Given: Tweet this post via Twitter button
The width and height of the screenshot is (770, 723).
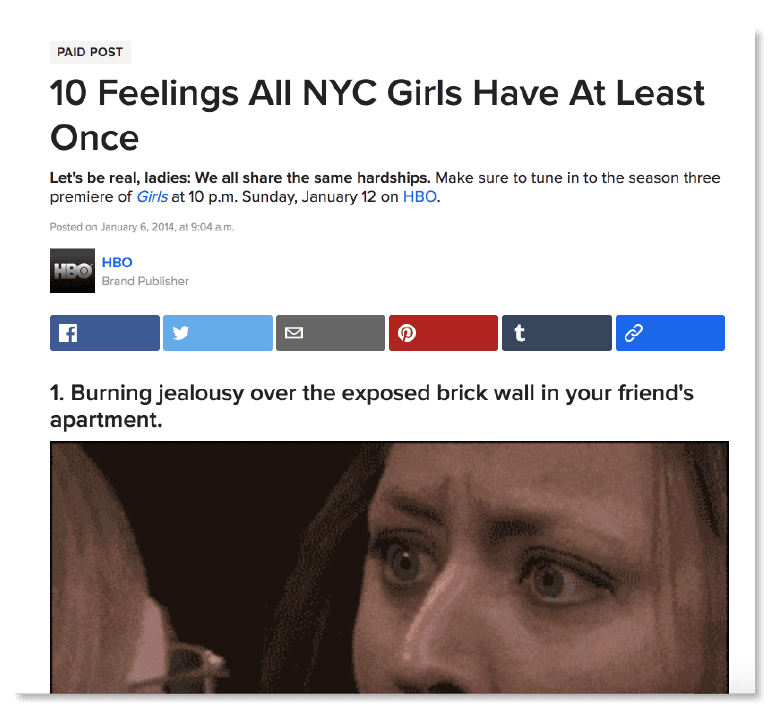Looking at the screenshot, I should point(218,333).
